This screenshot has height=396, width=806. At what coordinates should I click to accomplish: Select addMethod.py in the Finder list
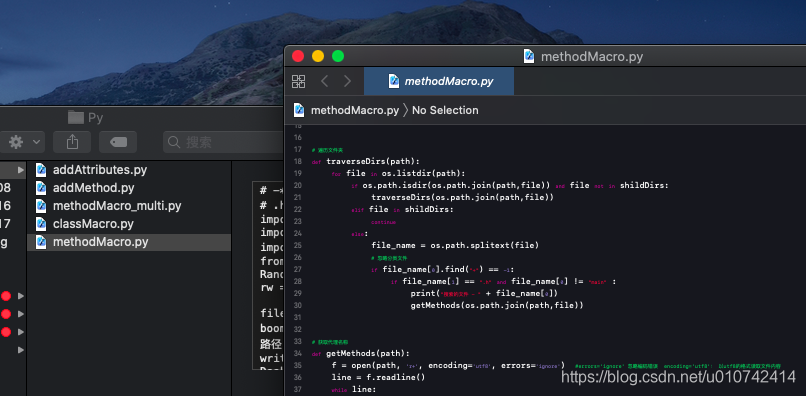129,188
